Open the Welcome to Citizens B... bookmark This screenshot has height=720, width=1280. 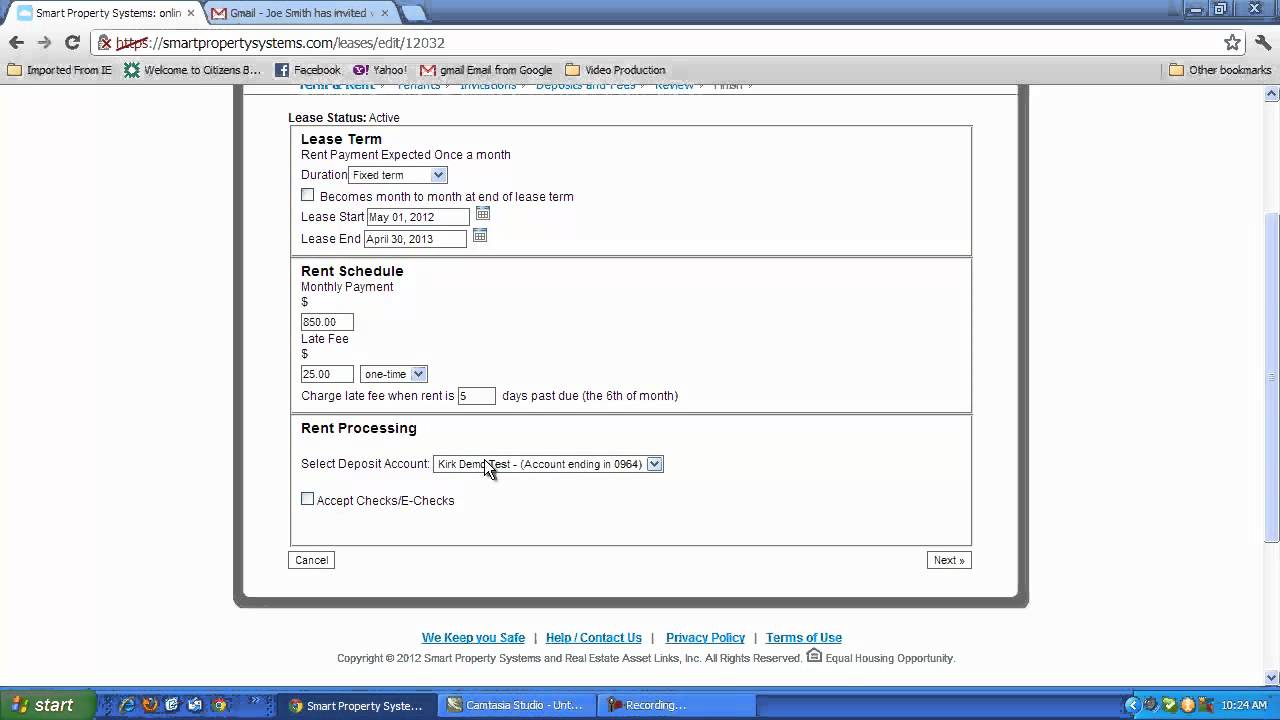click(192, 70)
